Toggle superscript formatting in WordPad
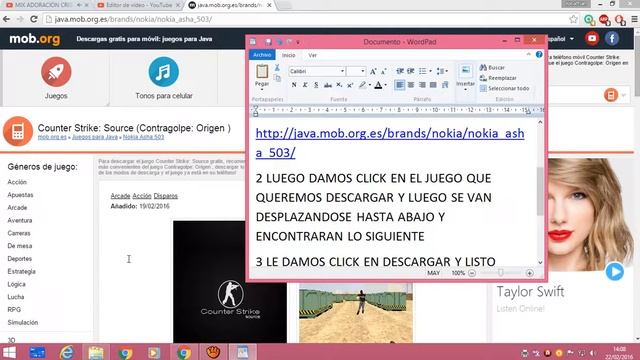640x360 pixels. [350, 85]
